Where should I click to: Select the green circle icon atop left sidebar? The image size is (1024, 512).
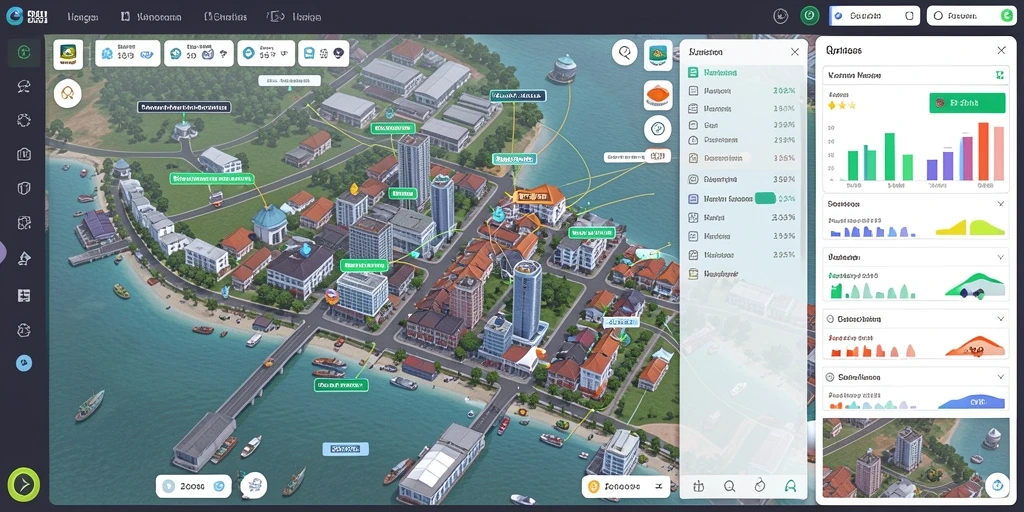point(24,53)
